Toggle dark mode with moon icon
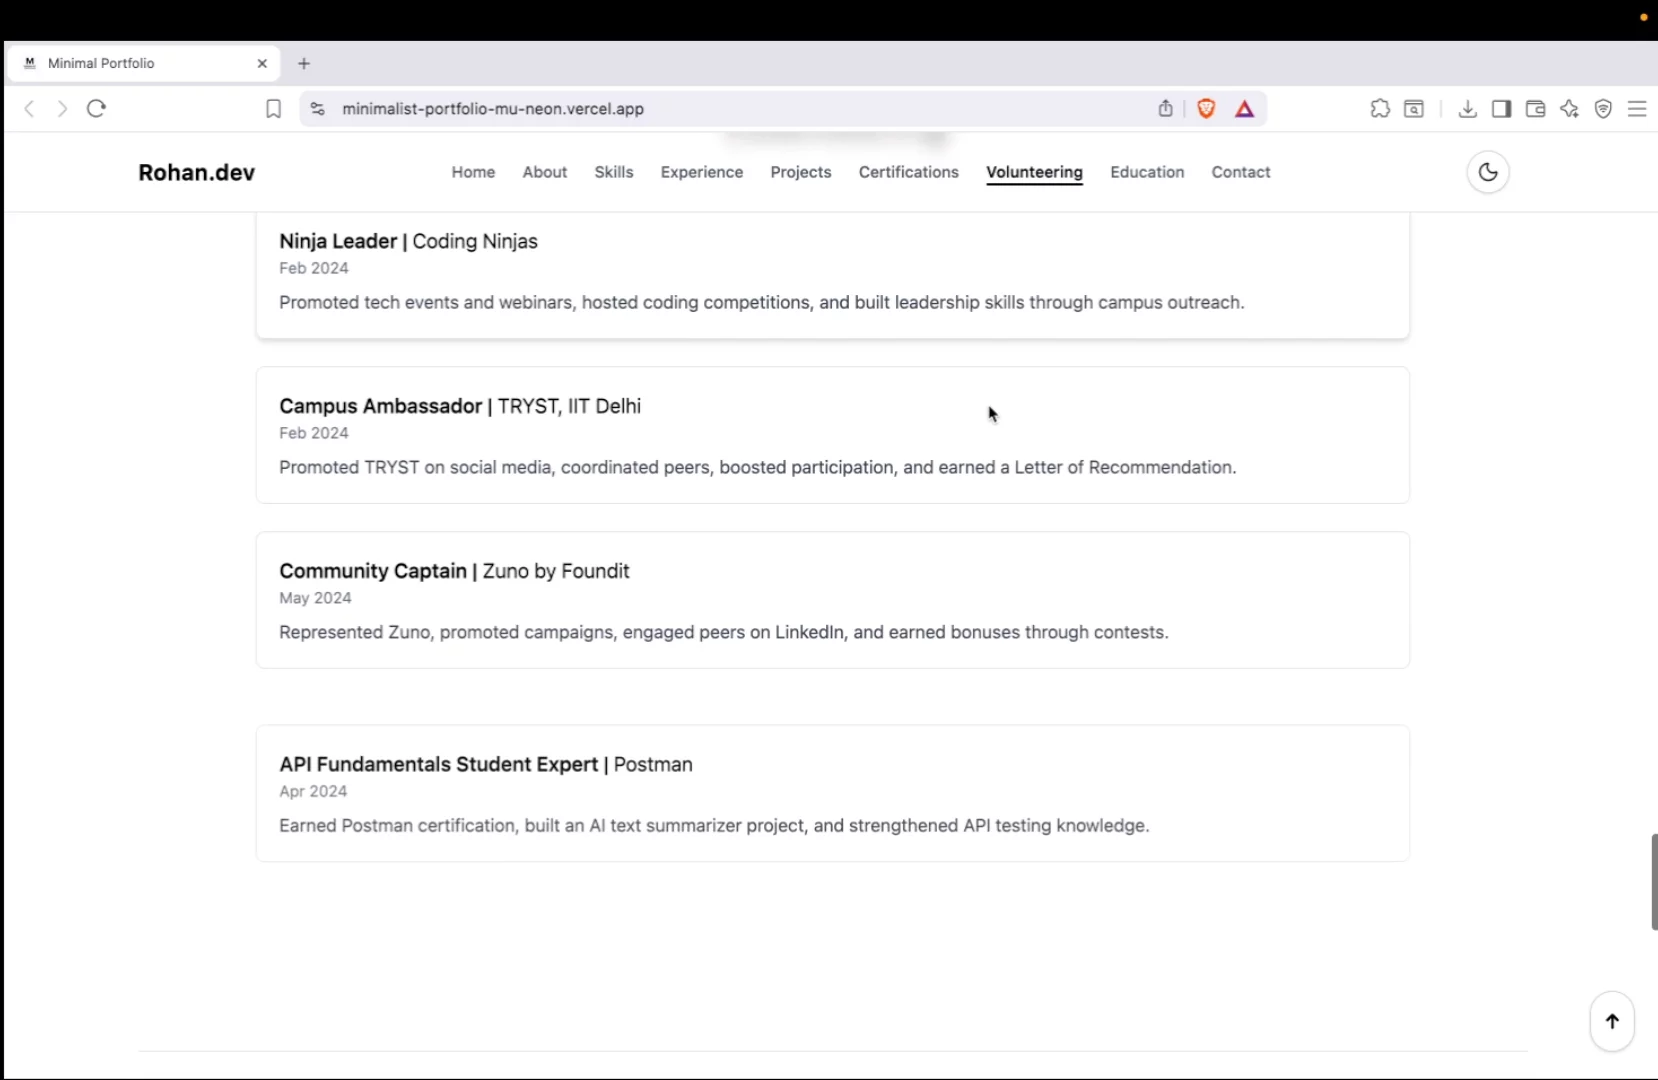 (x=1487, y=172)
